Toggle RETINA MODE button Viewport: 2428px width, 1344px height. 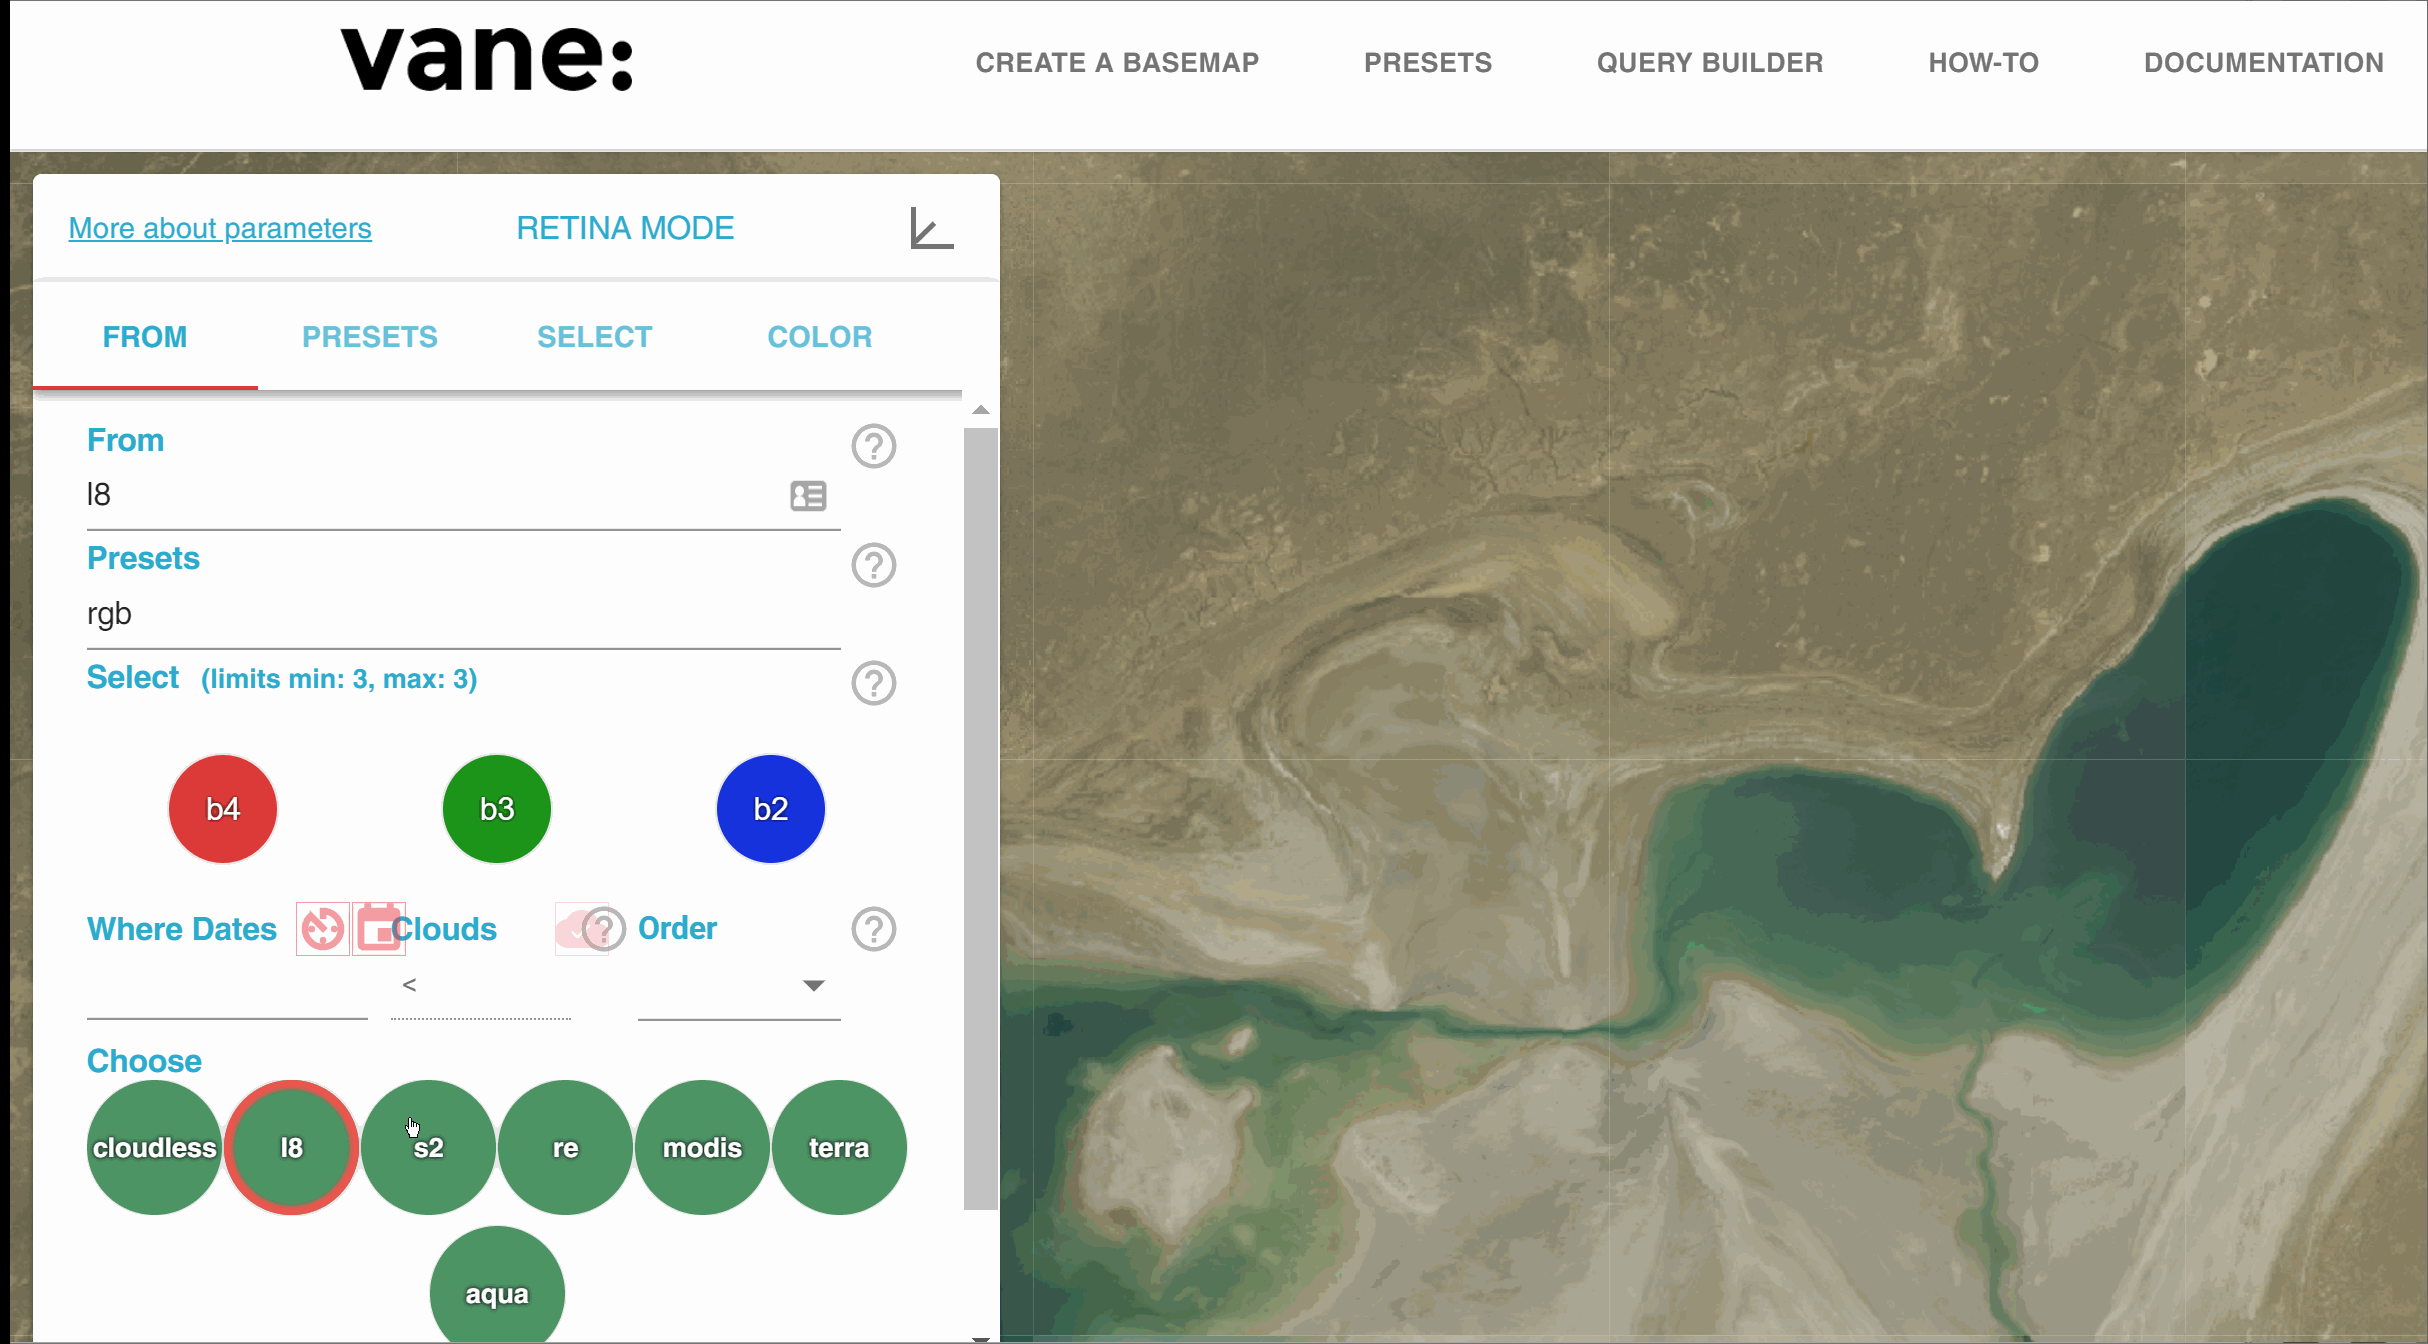point(625,228)
